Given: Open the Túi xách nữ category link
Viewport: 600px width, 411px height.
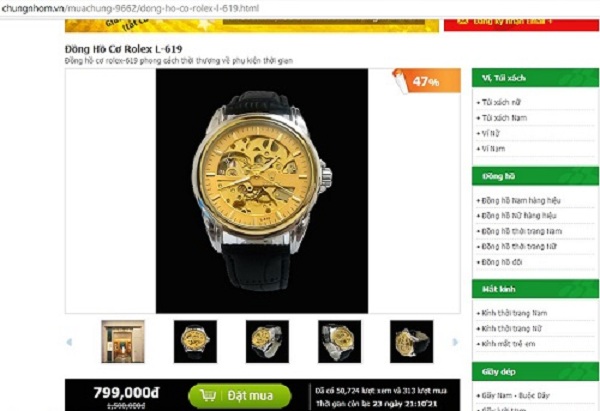Looking at the screenshot, I should pyautogui.click(x=501, y=102).
